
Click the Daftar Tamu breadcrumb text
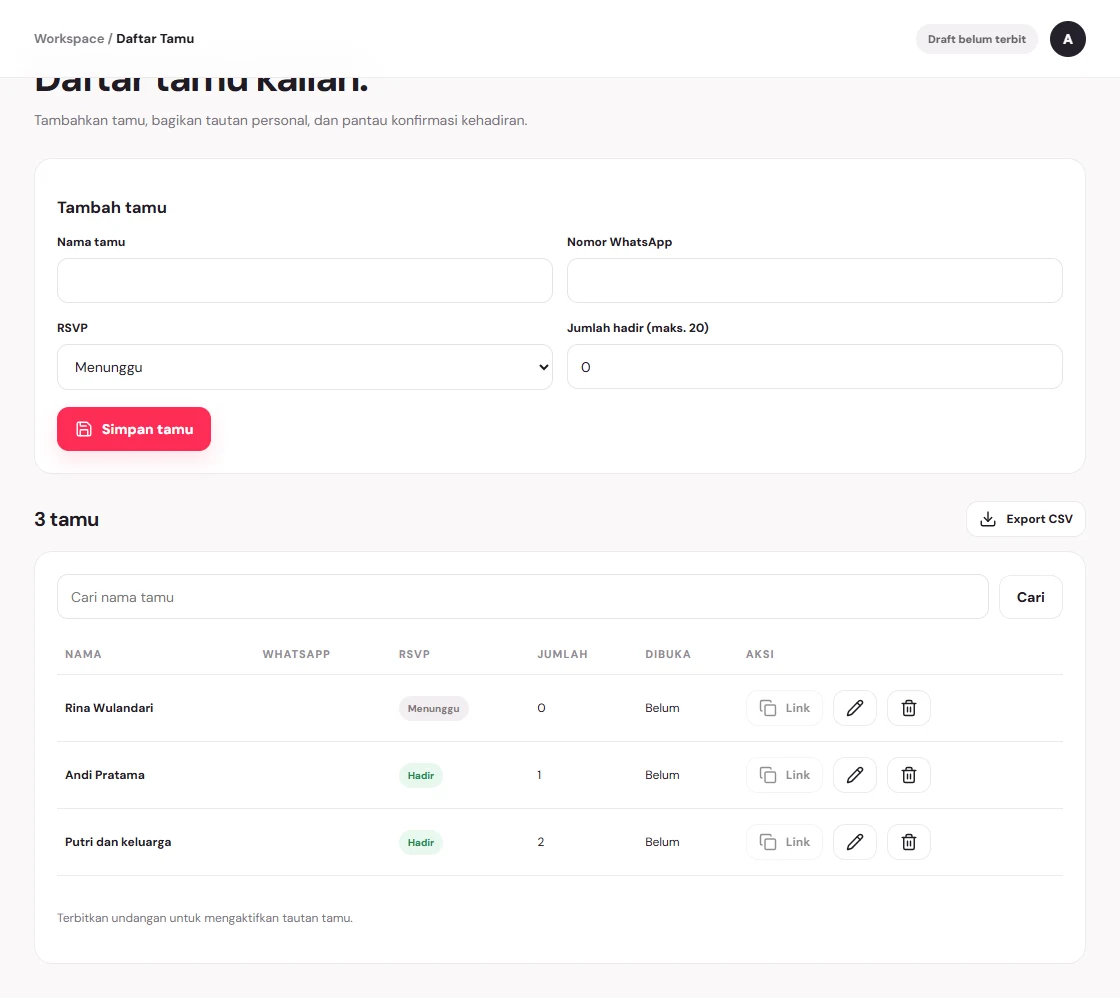[x=155, y=39]
